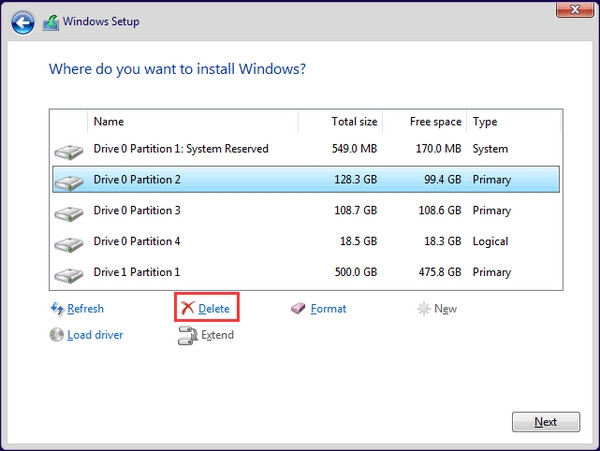The height and width of the screenshot is (451, 600).
Task: Sort by the Type column header
Action: (x=514, y=122)
